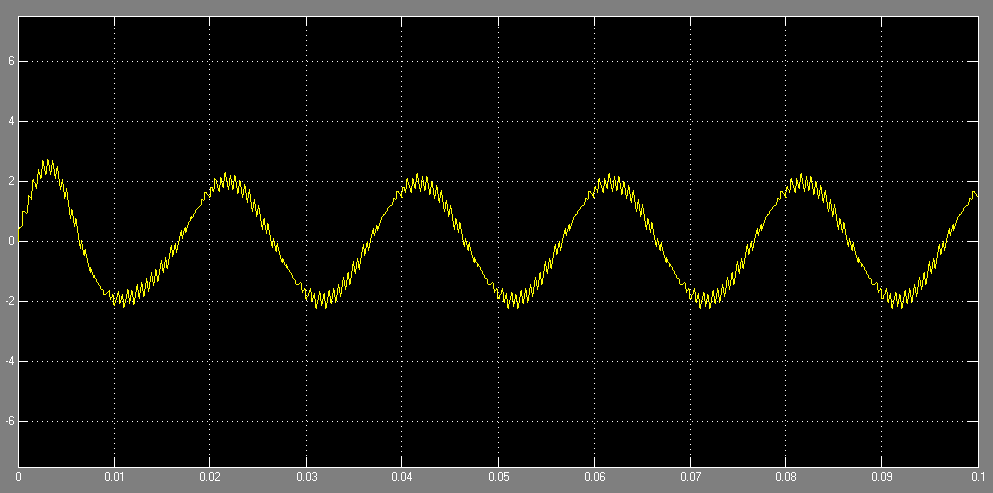Click the amplitude axis label 6
The width and height of the screenshot is (993, 493).
[x=11, y=61]
